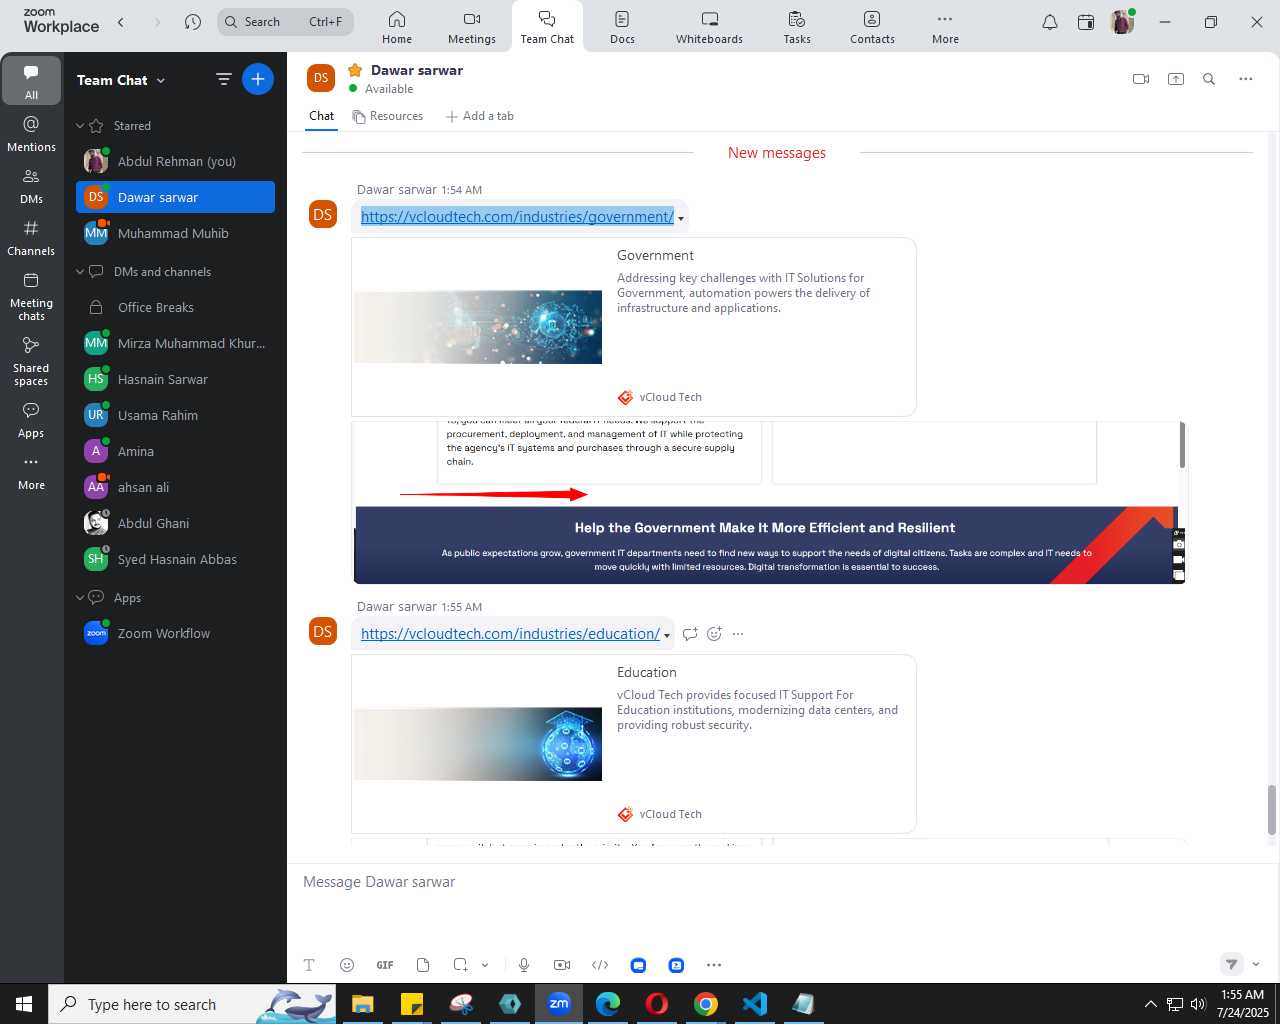The height and width of the screenshot is (1024, 1280).
Task: Open the Team Chat filter icon
Action: pos(224,79)
